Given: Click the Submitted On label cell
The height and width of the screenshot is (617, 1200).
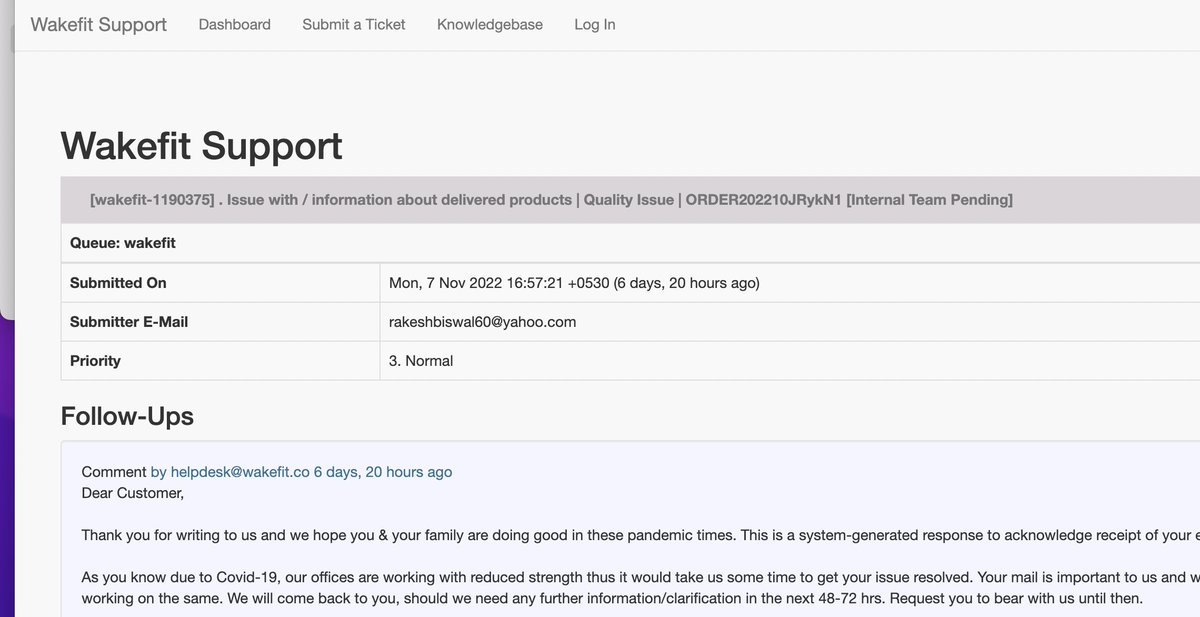Looking at the screenshot, I should (x=220, y=283).
